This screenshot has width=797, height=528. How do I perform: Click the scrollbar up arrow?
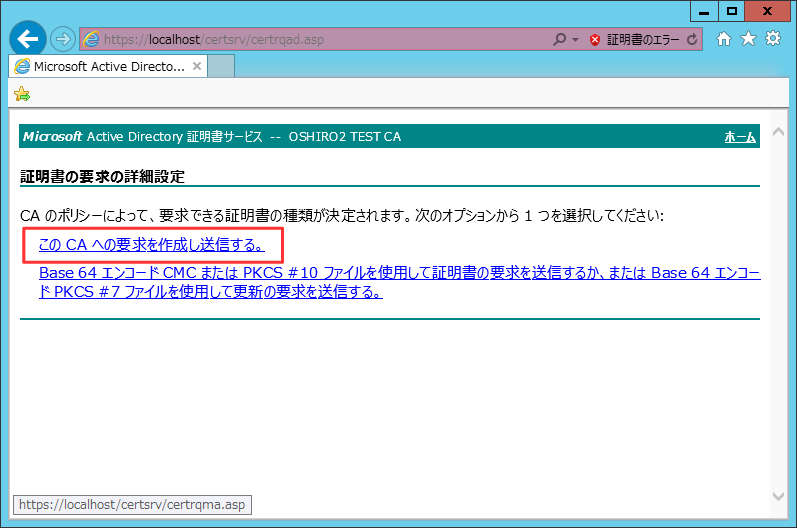[x=778, y=132]
